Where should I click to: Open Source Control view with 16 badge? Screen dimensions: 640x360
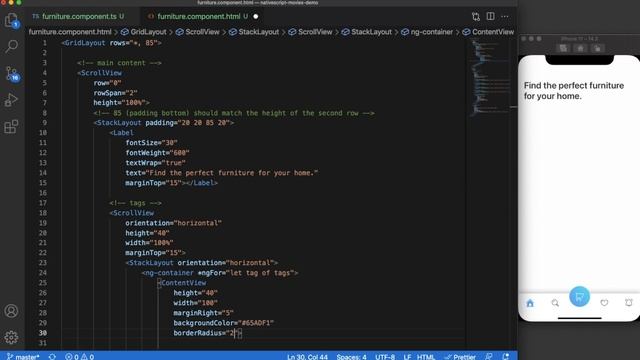(x=11, y=73)
